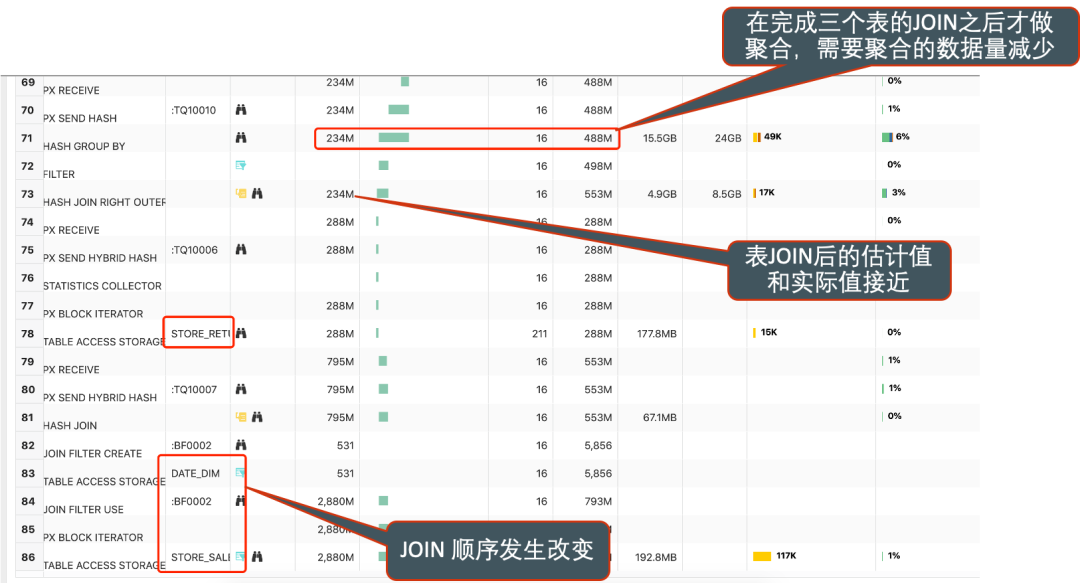
Task: Select the STATISTICS COLLECTOR operation
Action: click(x=102, y=286)
